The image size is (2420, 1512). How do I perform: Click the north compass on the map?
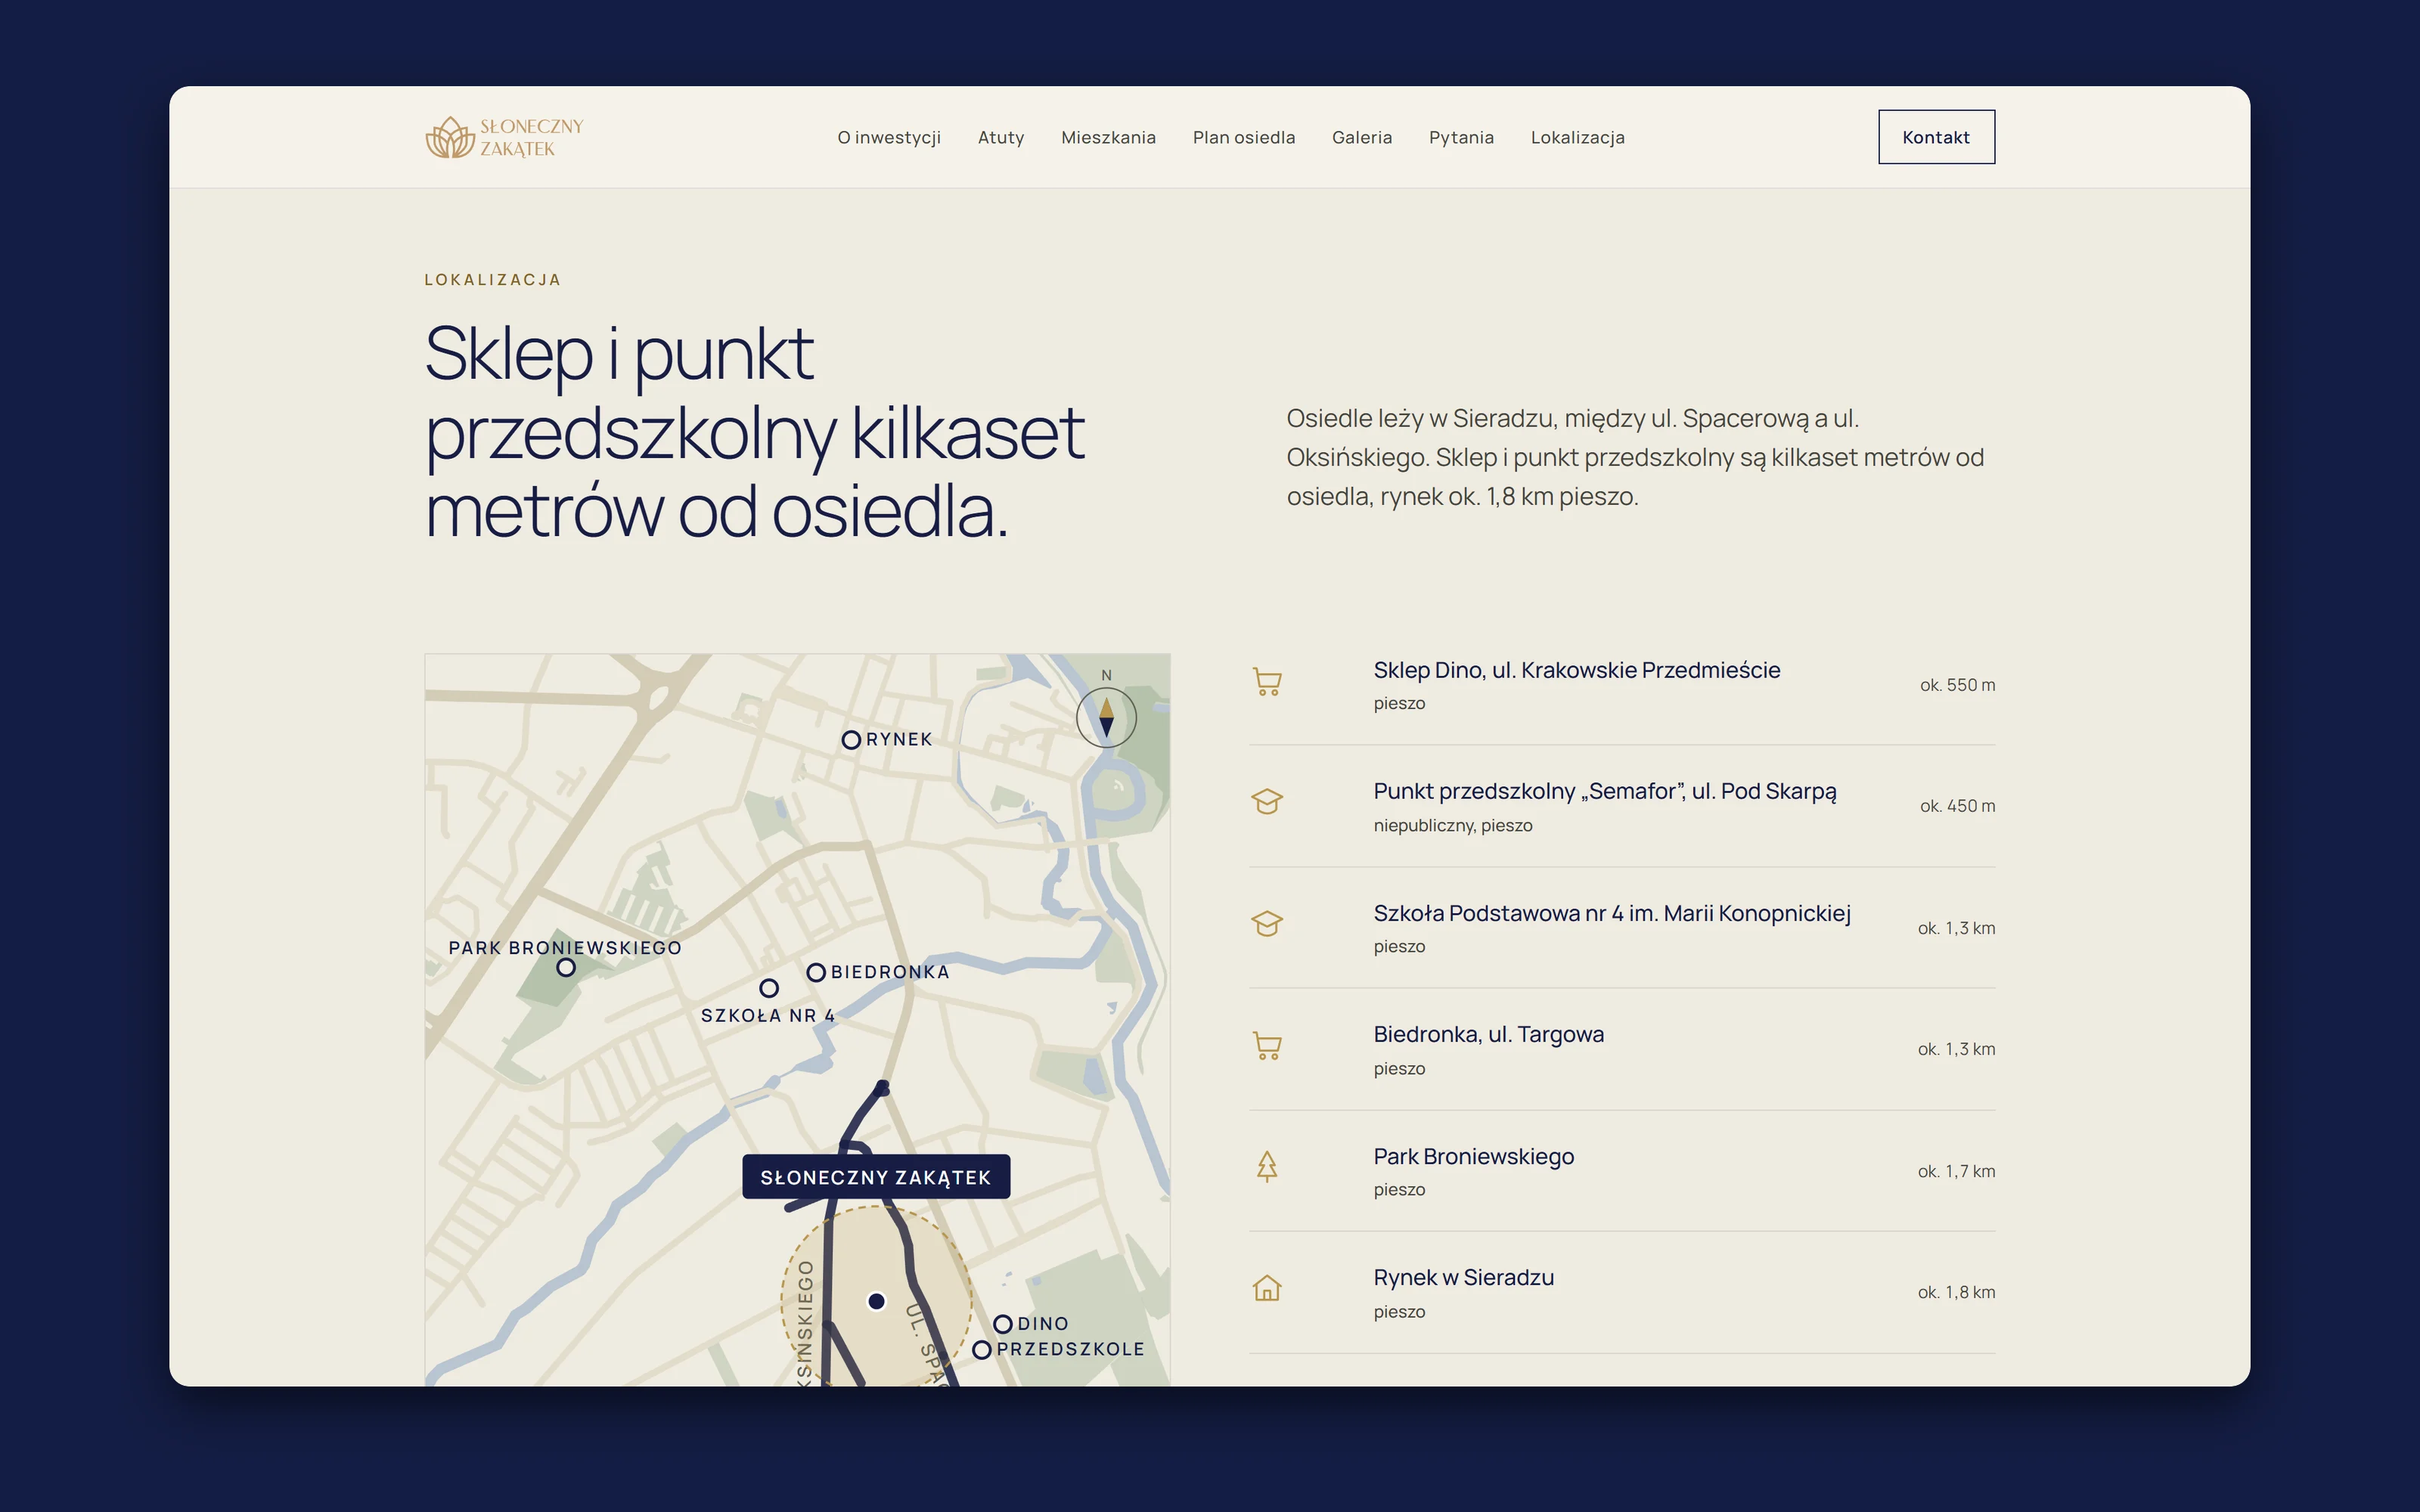[1106, 717]
